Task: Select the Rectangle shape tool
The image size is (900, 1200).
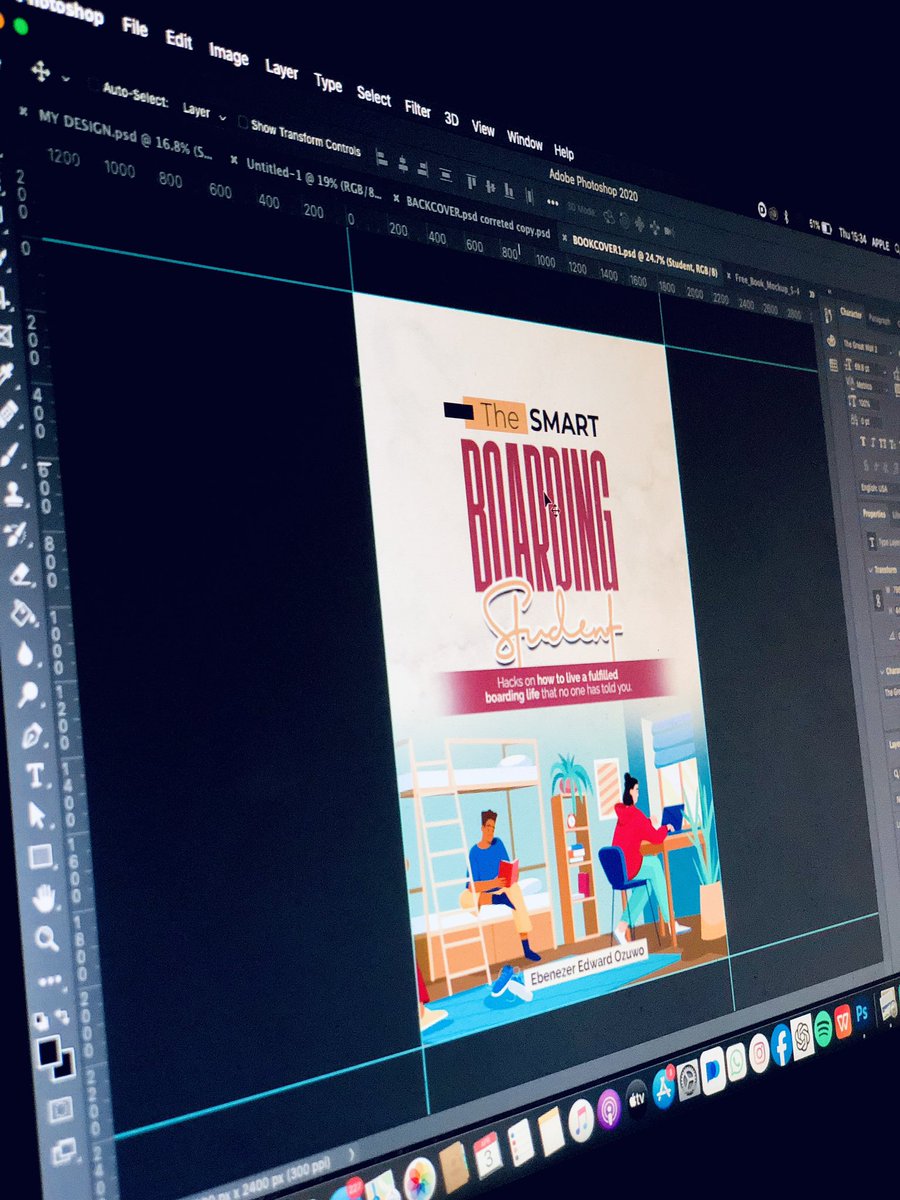Action: pos(40,856)
